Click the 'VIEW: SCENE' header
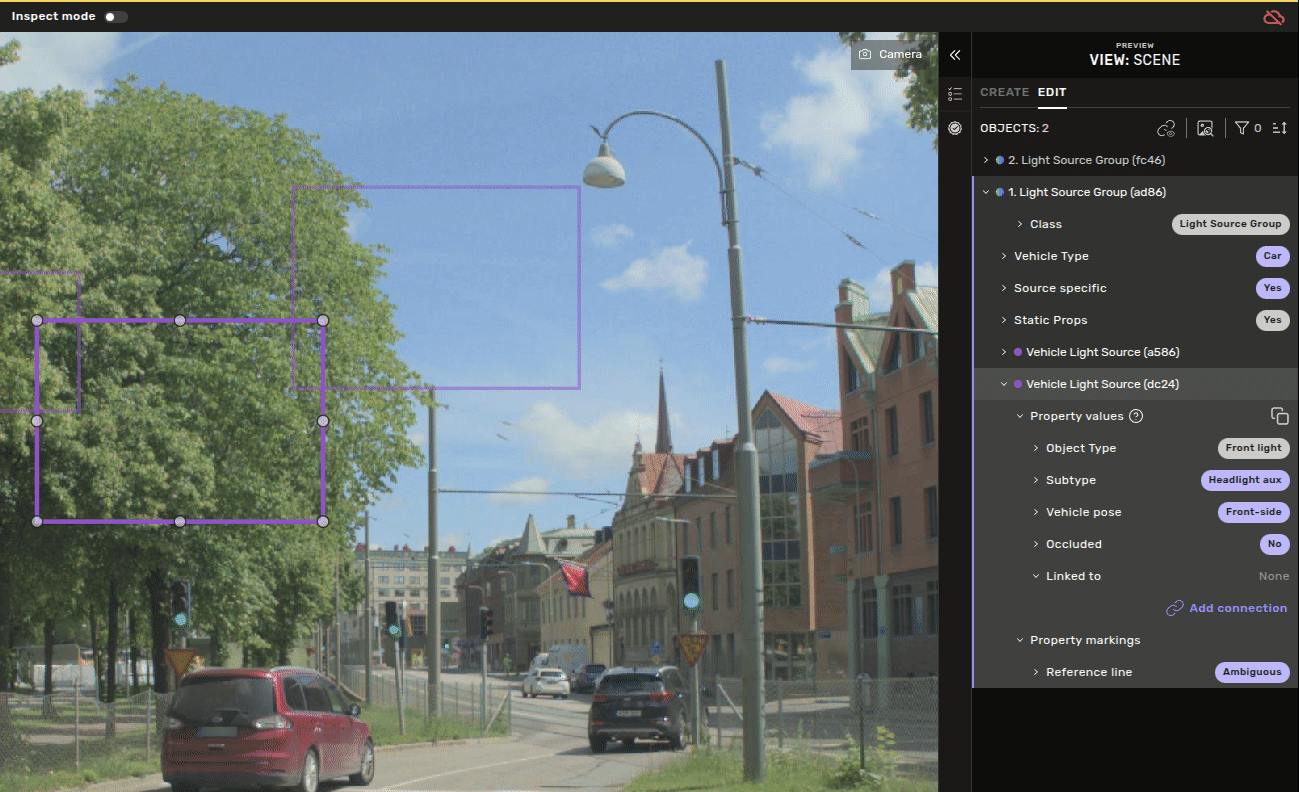 (1135, 60)
